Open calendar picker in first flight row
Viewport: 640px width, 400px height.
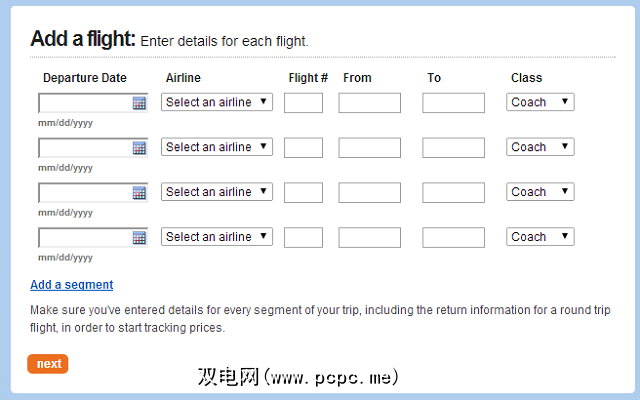click(139, 103)
